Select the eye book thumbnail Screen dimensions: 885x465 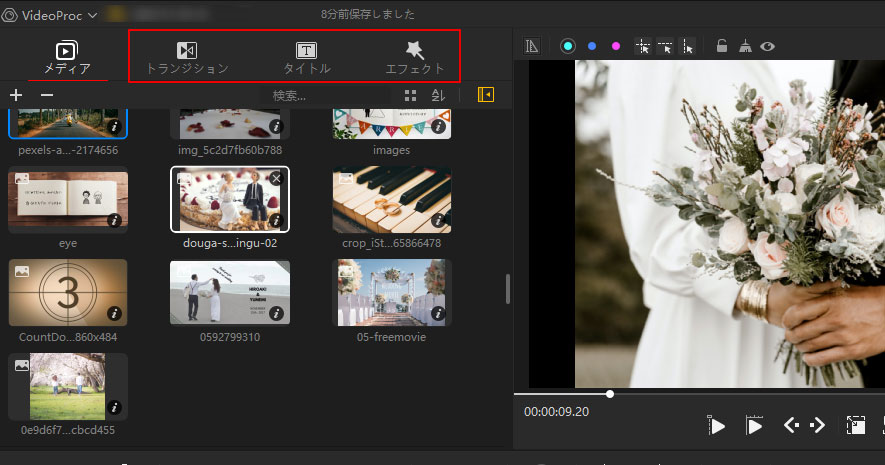[x=68, y=200]
